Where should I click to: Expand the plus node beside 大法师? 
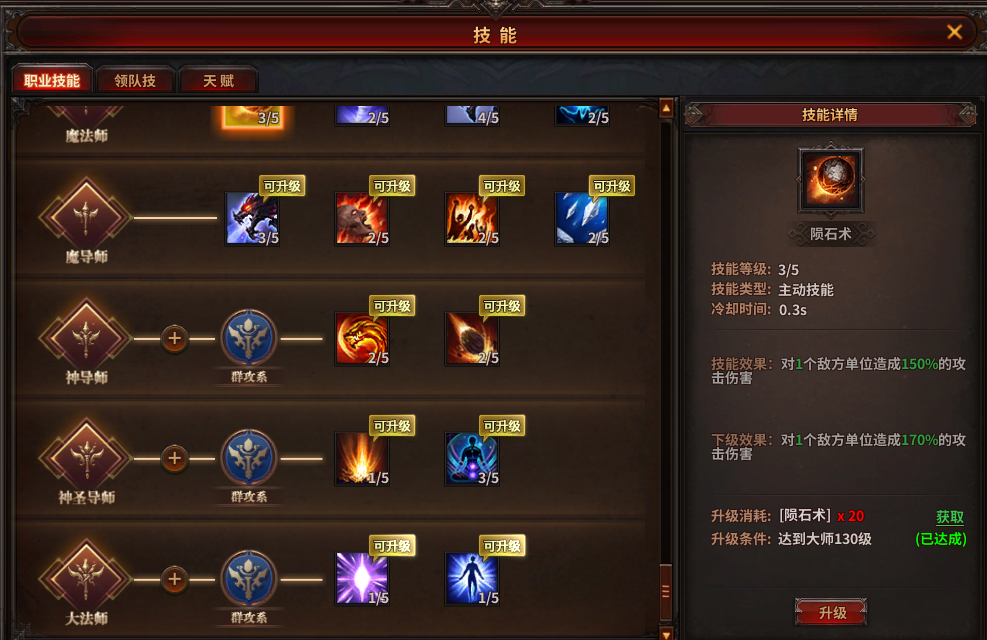pos(174,579)
